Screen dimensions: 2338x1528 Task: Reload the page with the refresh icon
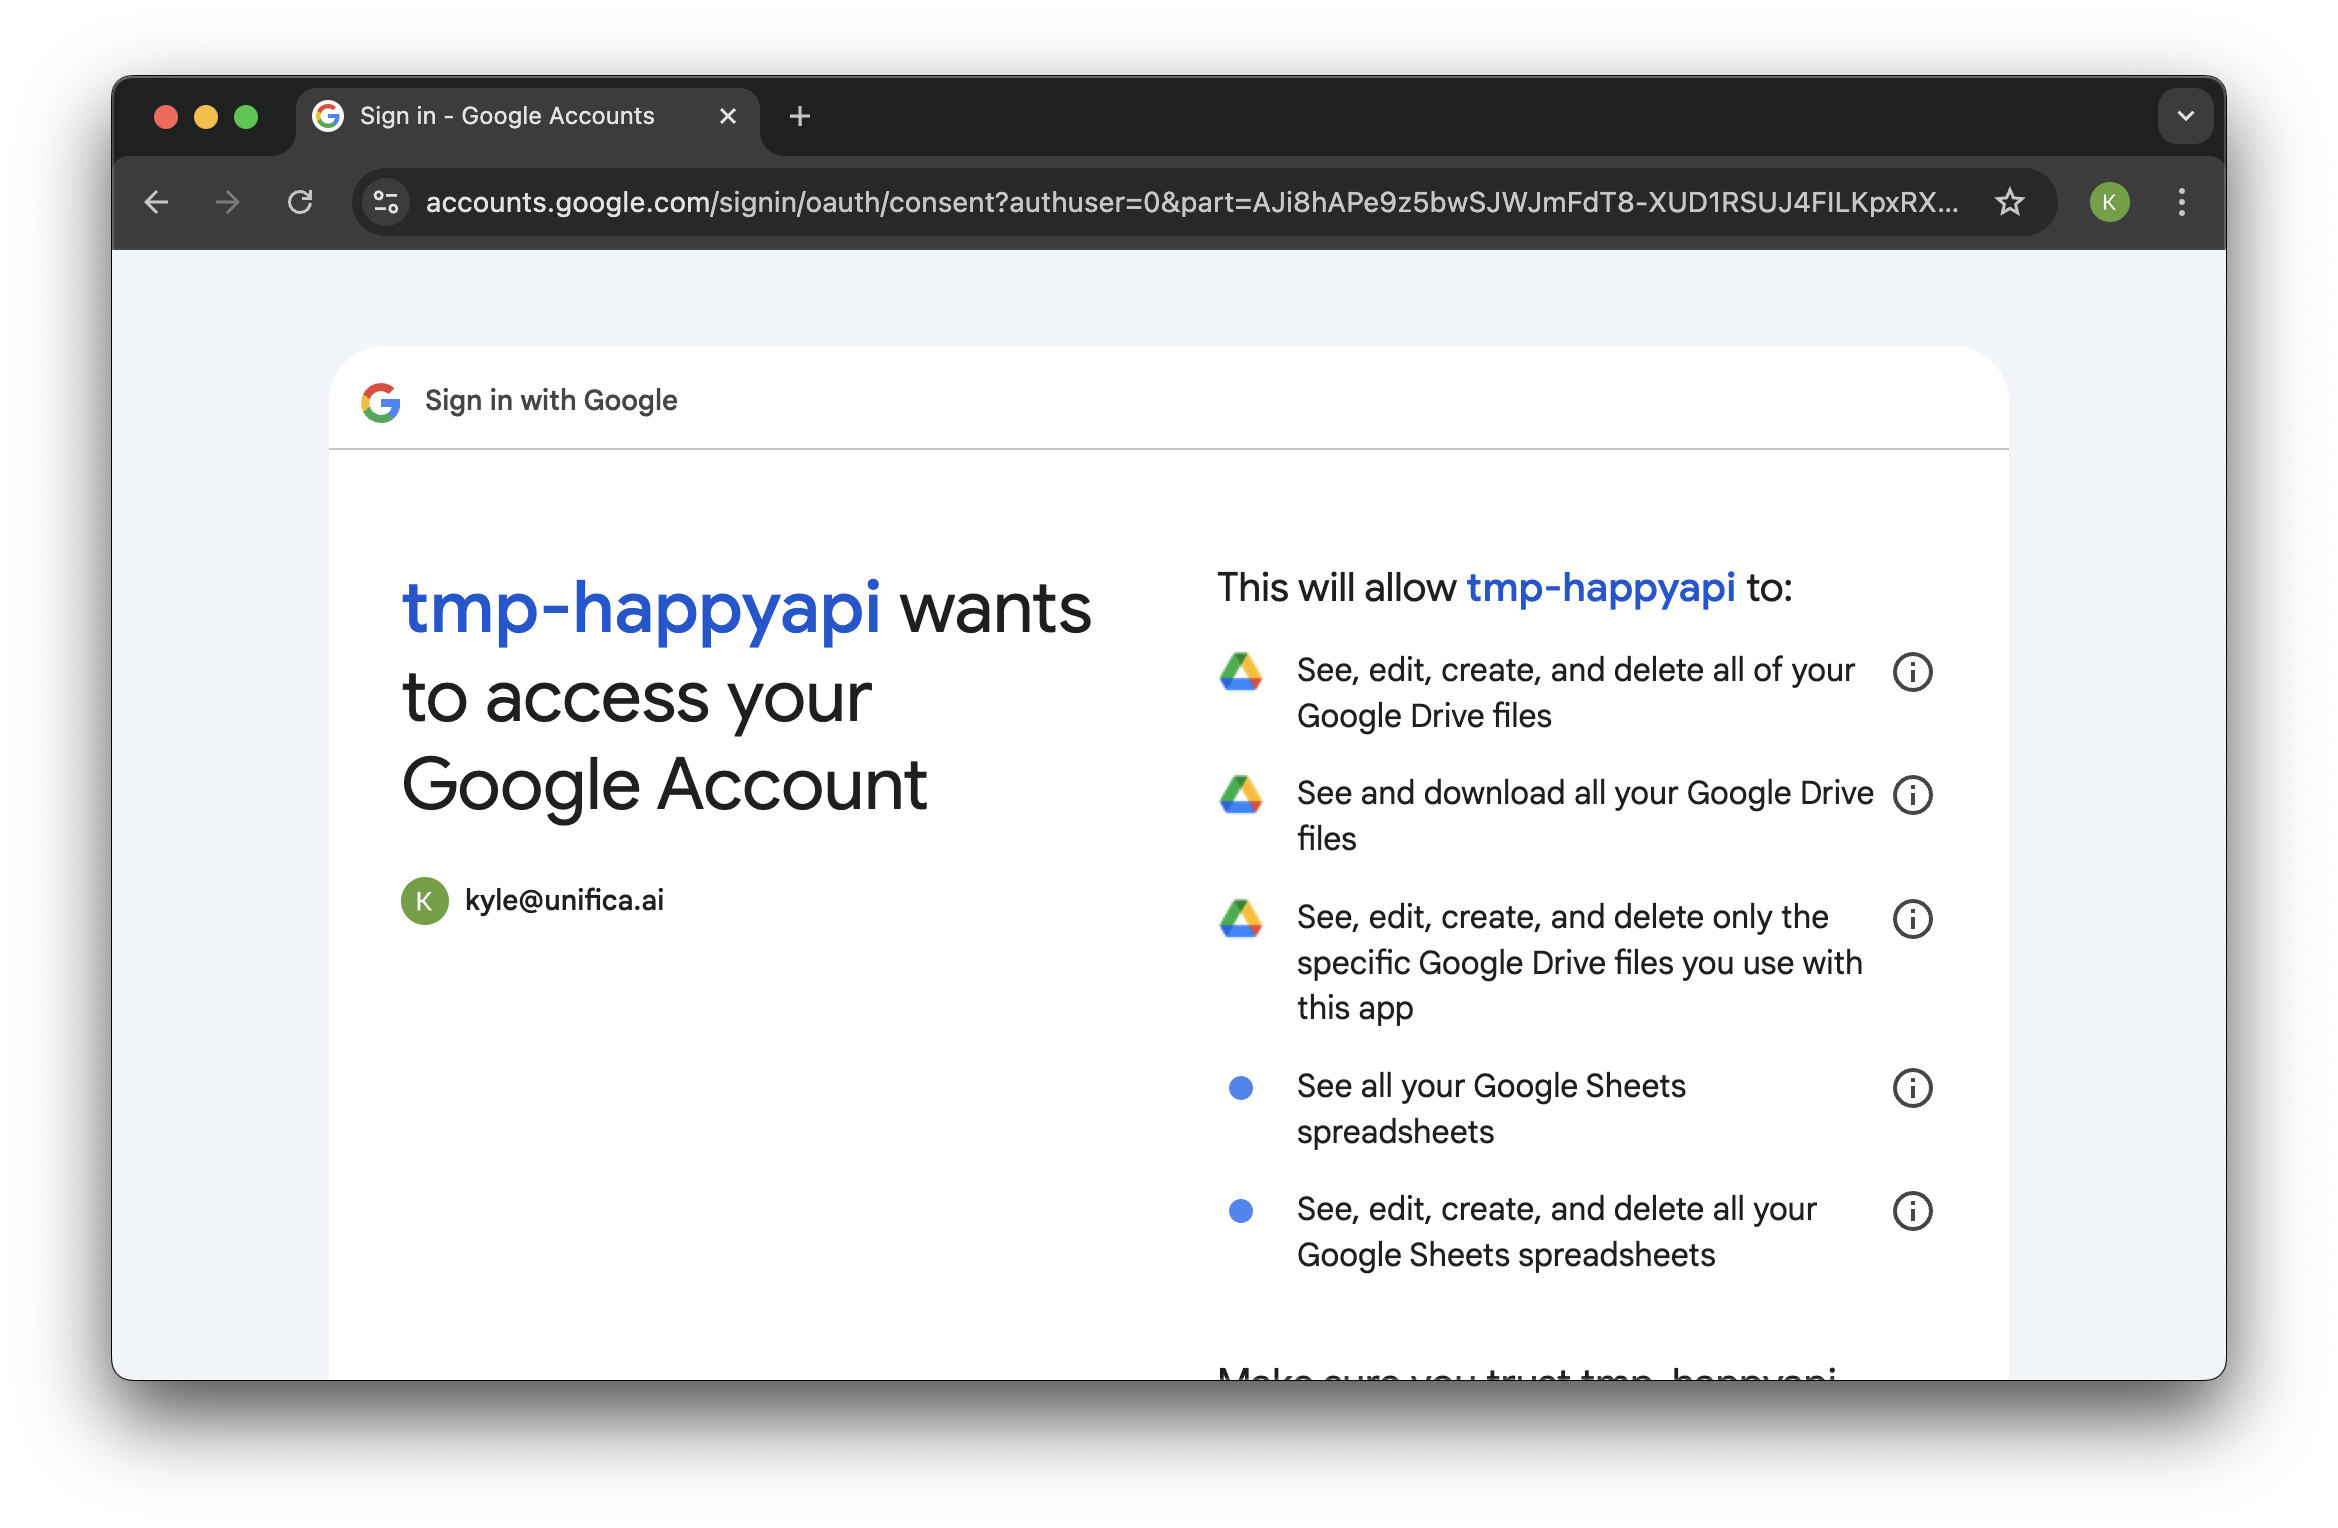(300, 203)
